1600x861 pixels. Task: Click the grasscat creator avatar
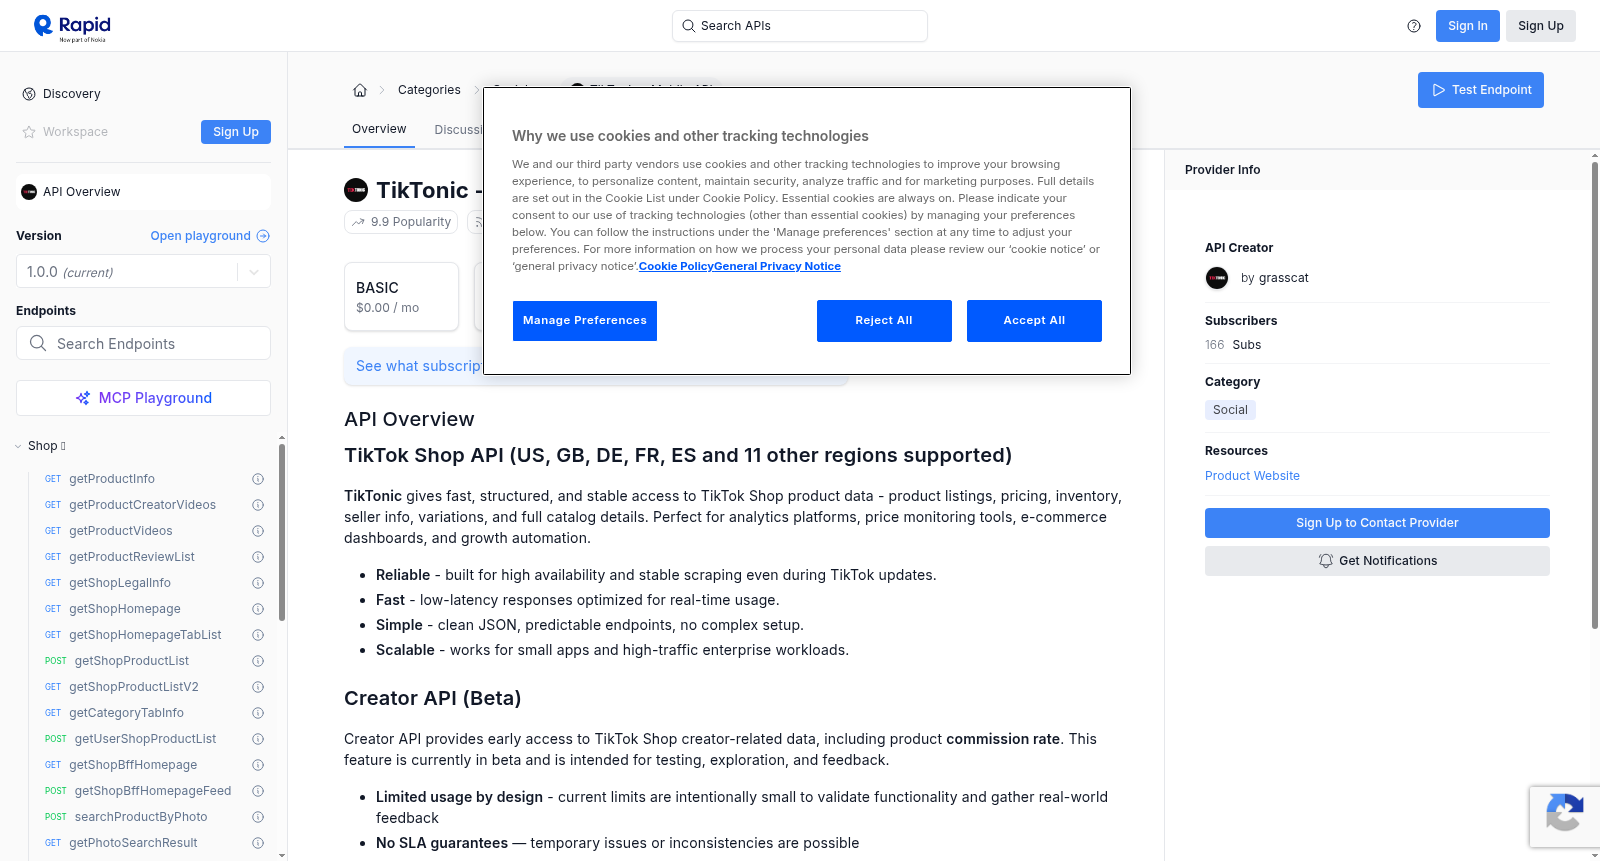pos(1217,278)
